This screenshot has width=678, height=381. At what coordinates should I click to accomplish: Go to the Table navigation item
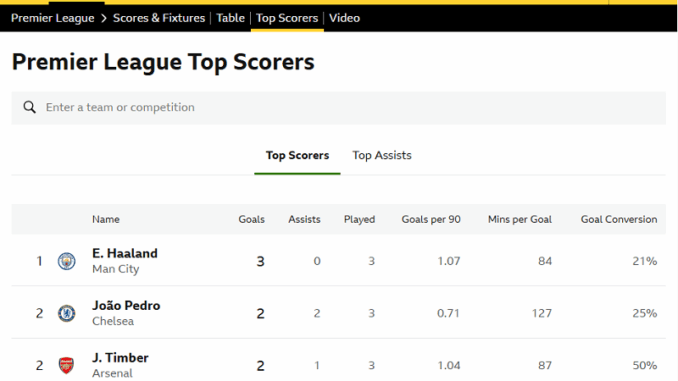(x=230, y=18)
